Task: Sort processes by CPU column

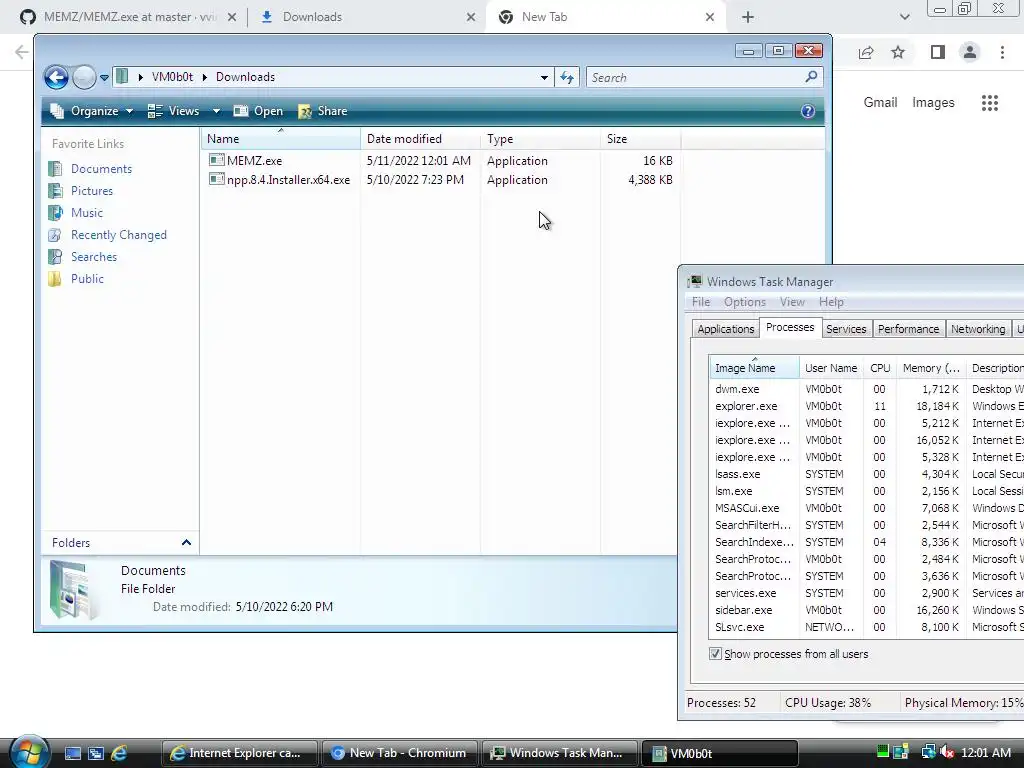Action: click(x=880, y=368)
